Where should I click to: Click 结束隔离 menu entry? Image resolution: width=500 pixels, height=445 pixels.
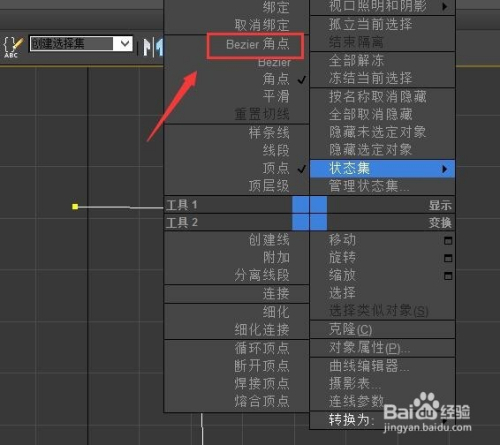pyautogui.click(x=356, y=42)
